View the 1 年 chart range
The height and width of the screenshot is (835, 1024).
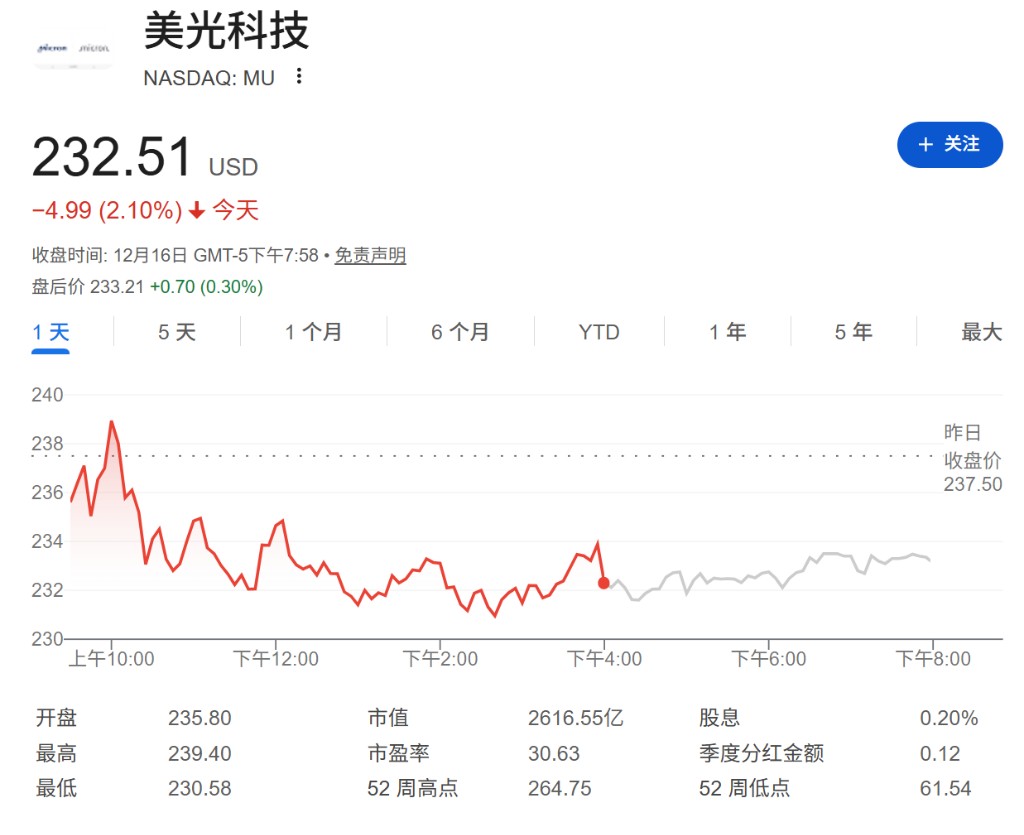point(727,332)
